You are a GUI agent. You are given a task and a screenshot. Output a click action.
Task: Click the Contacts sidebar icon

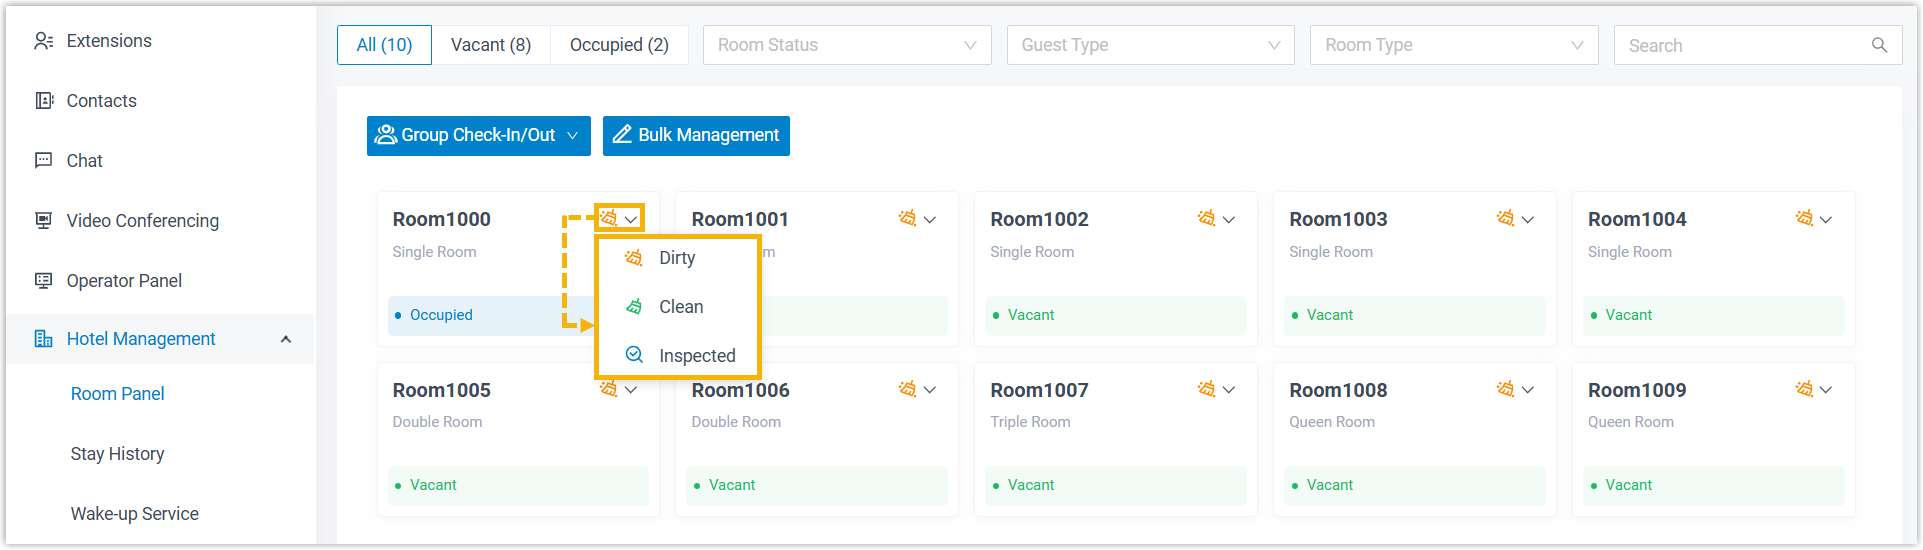tap(43, 101)
